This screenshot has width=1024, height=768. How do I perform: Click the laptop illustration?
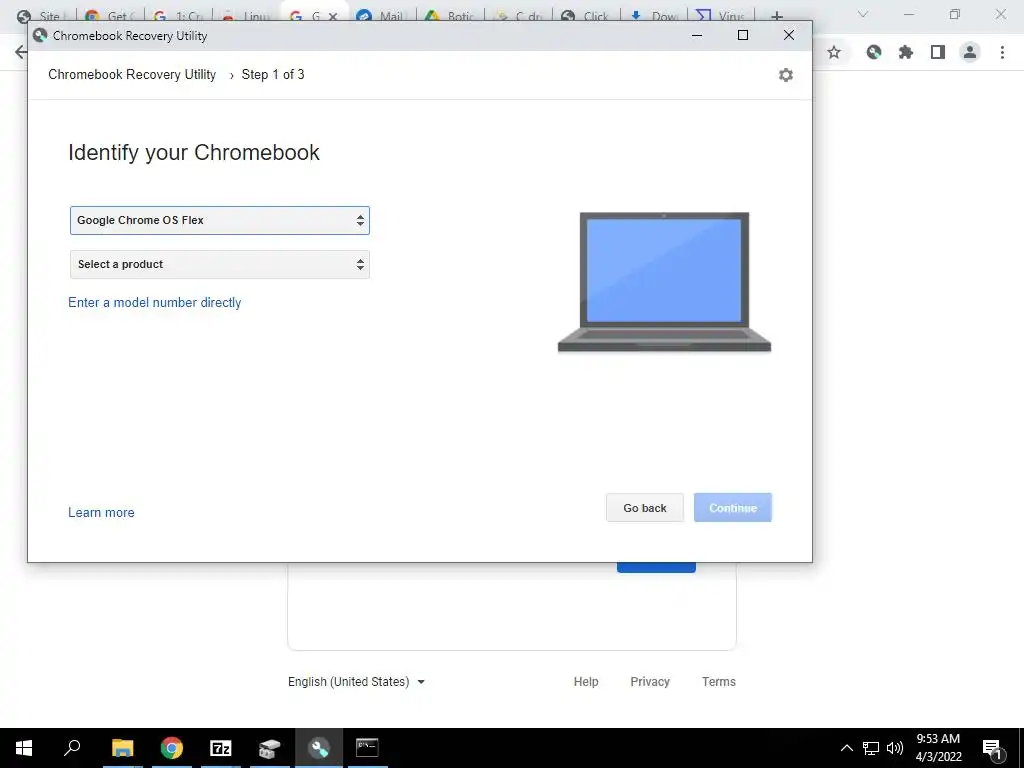pos(664,282)
